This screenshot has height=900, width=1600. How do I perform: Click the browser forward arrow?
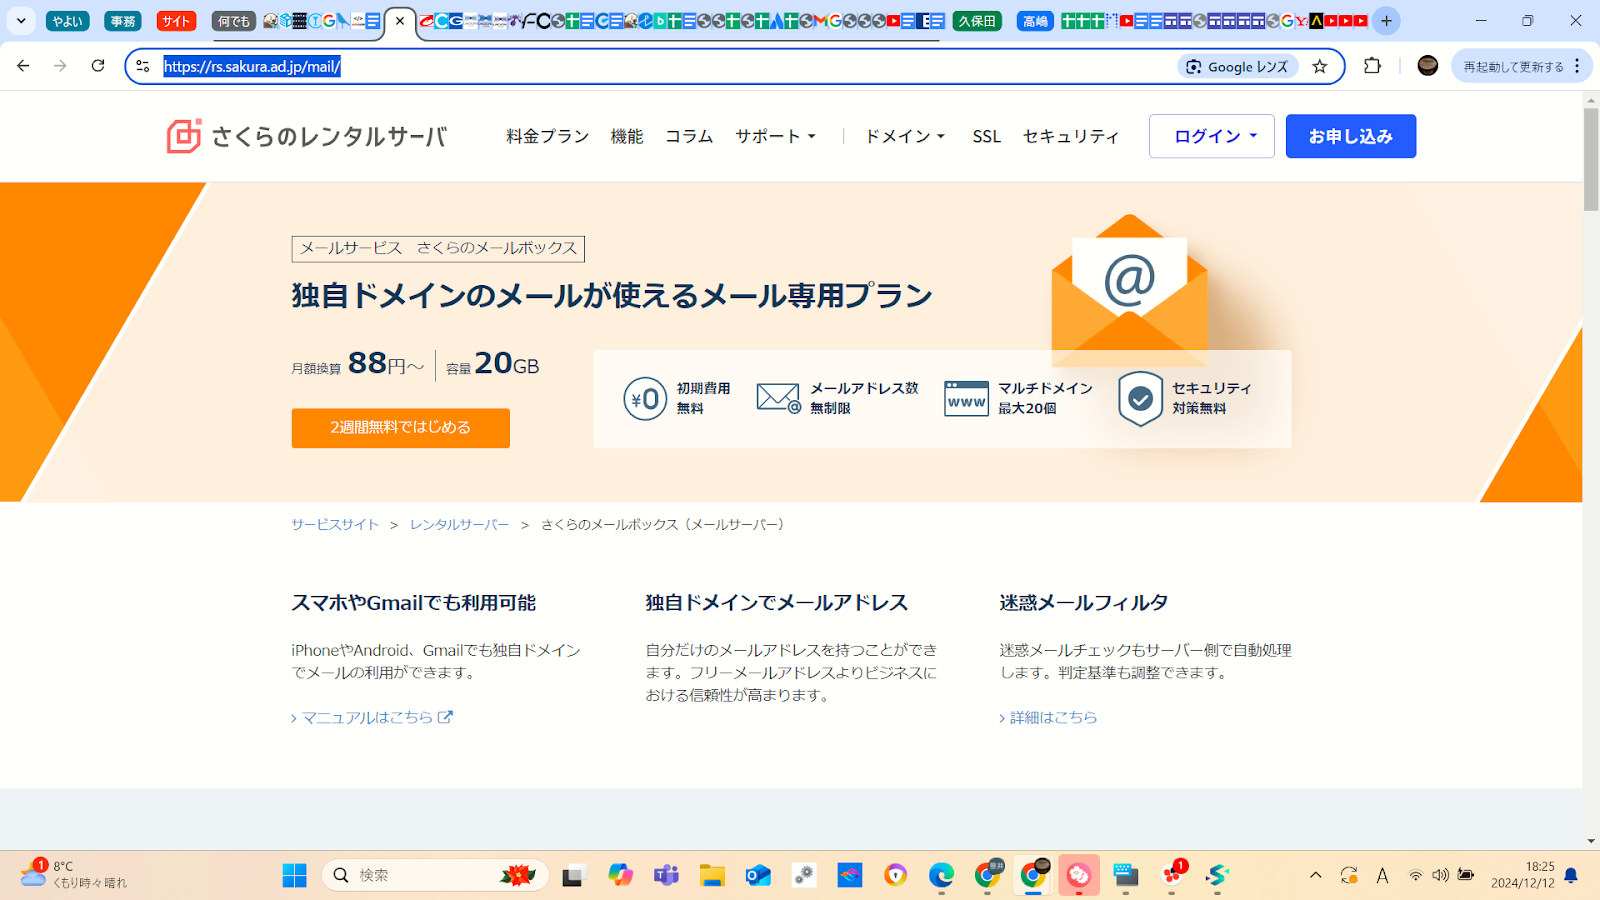click(60, 66)
